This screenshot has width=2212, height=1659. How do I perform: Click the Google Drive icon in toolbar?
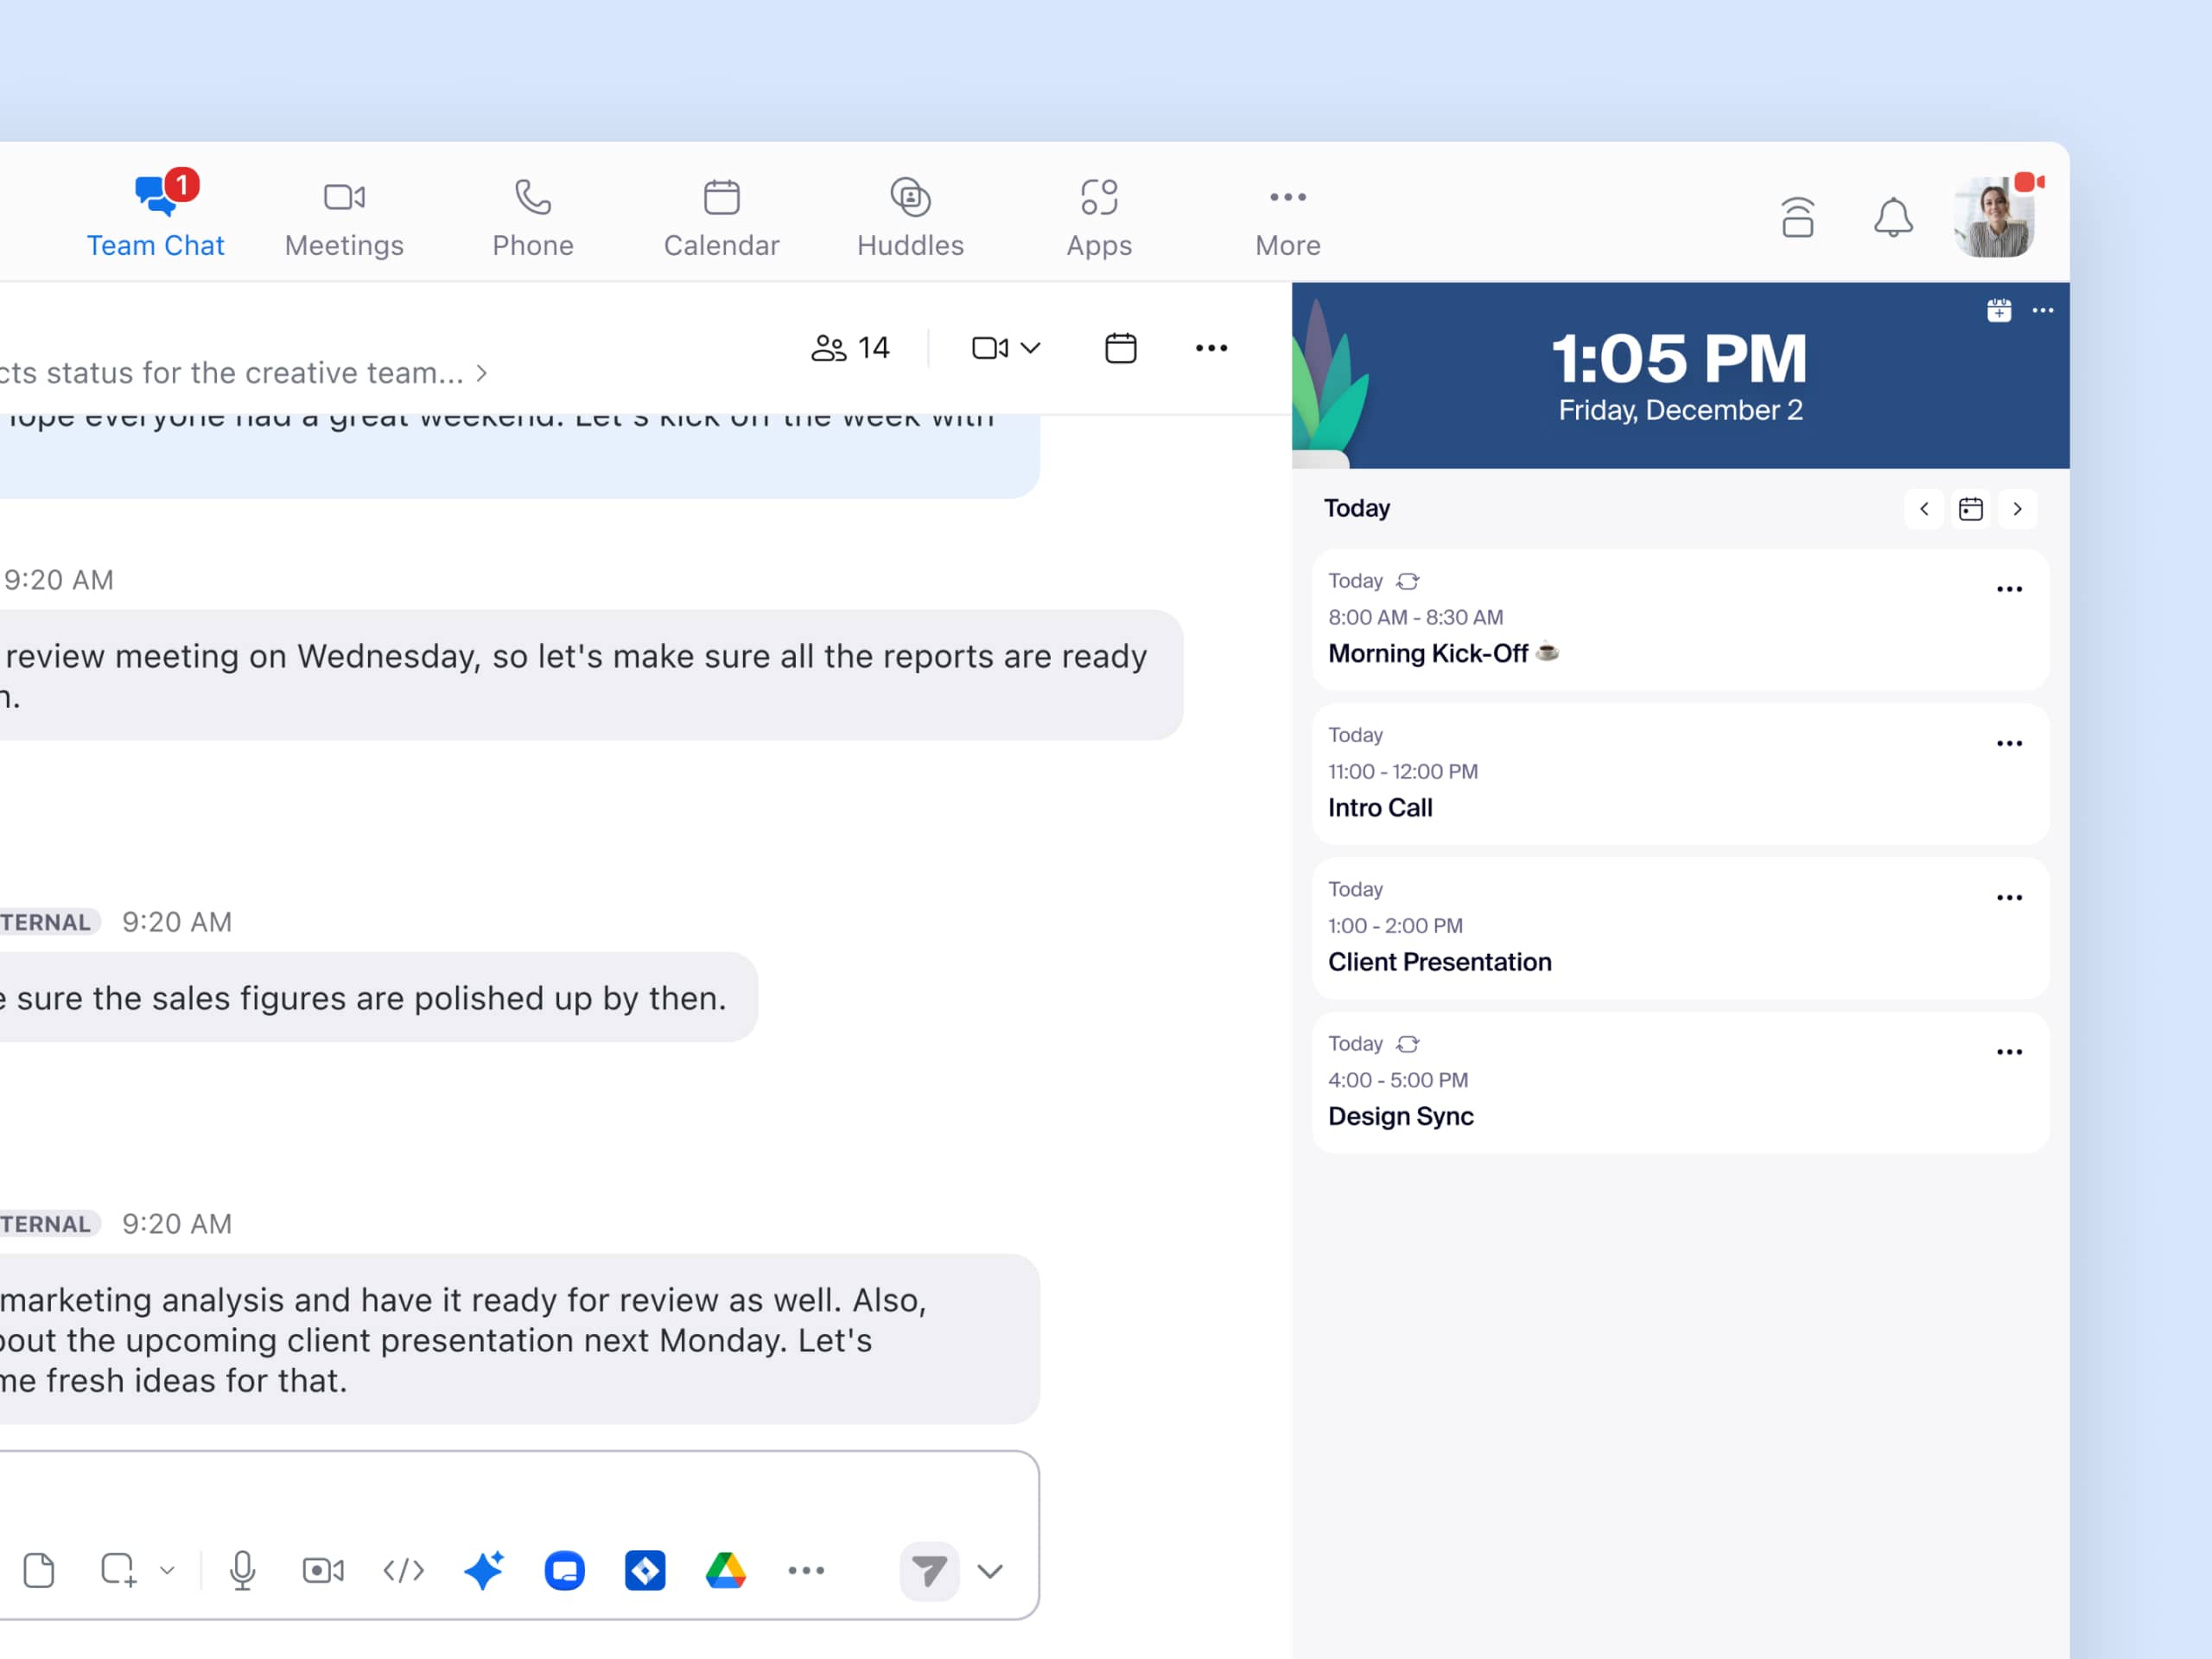pyautogui.click(x=725, y=1570)
